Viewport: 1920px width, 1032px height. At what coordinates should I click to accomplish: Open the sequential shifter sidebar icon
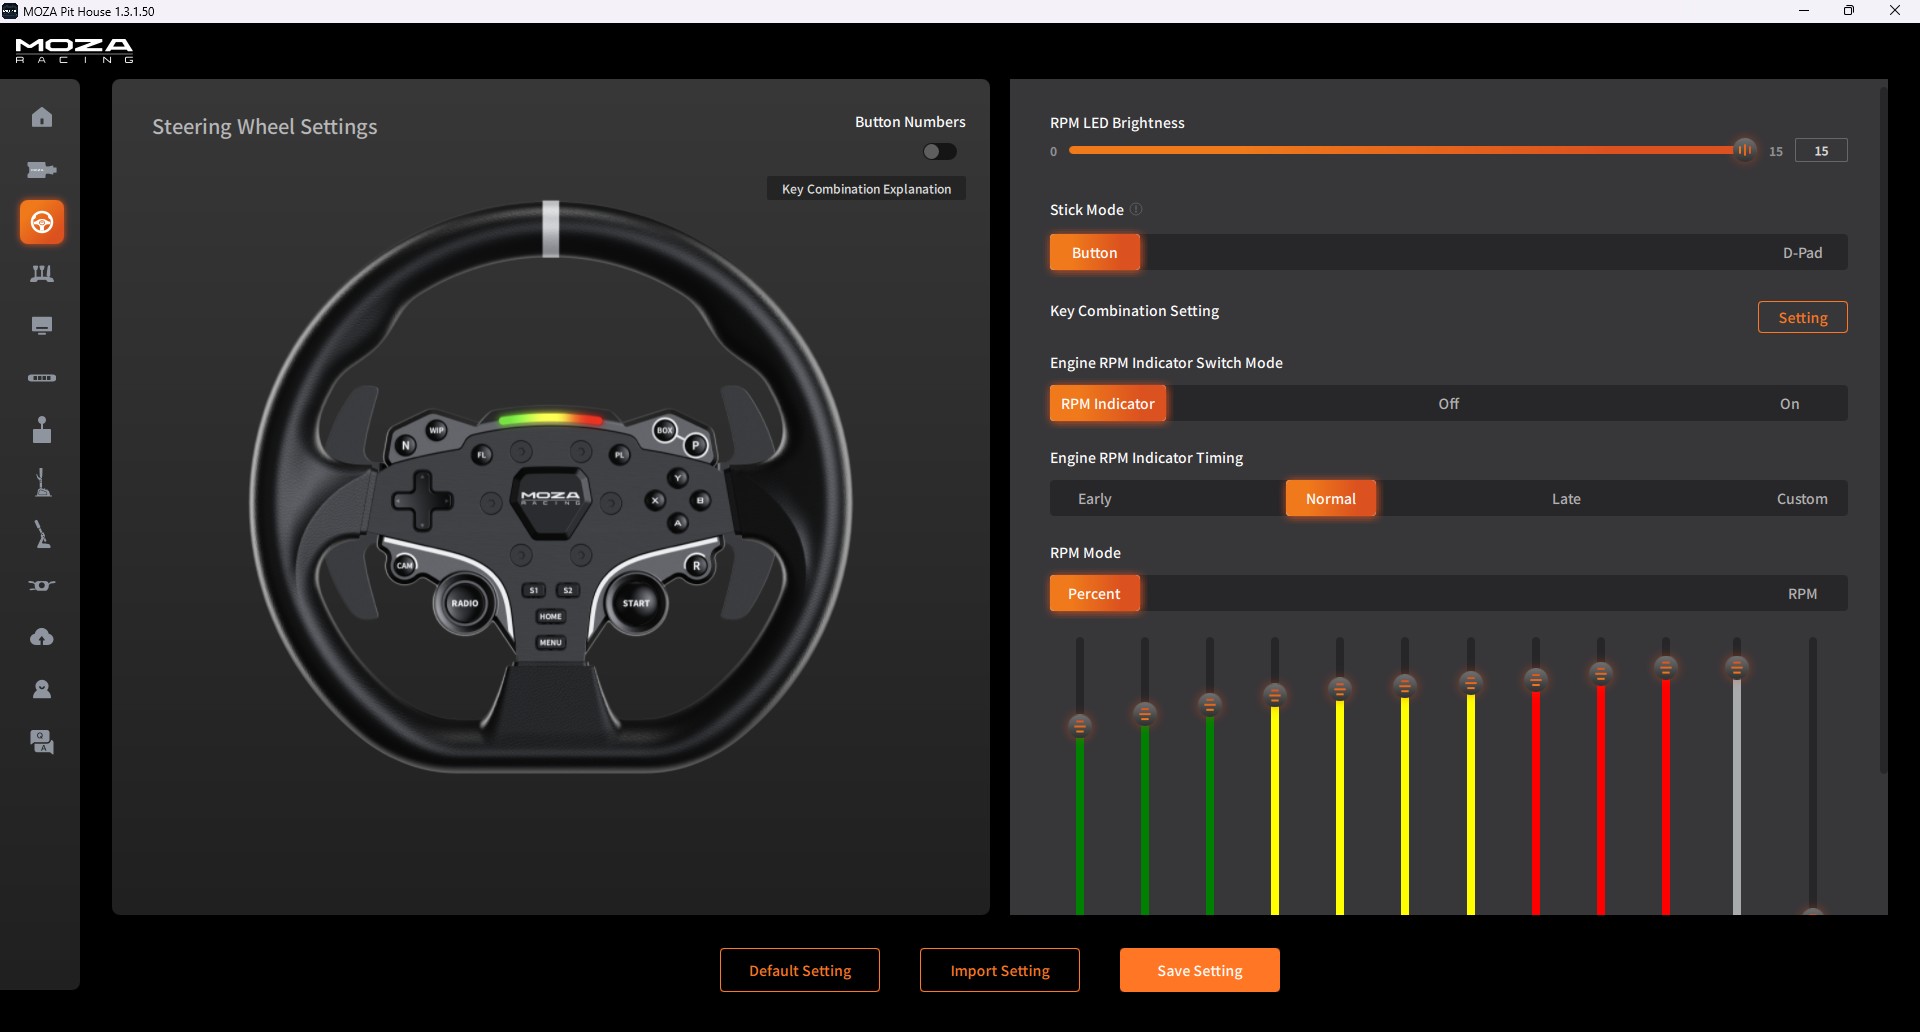point(42,482)
